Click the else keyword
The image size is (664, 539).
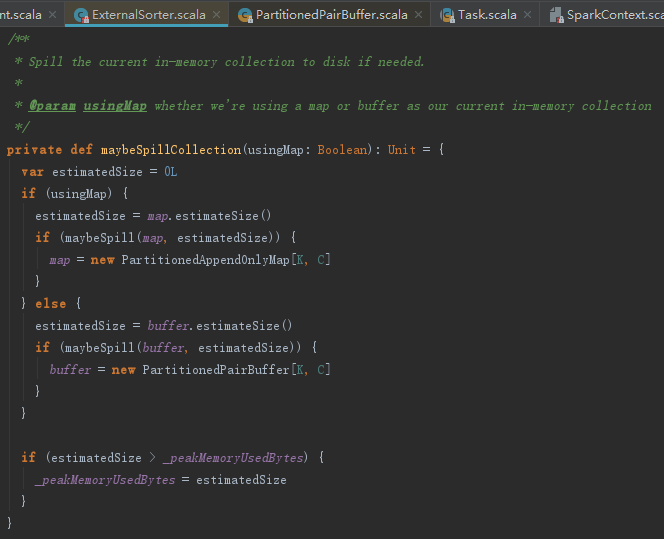point(51,304)
